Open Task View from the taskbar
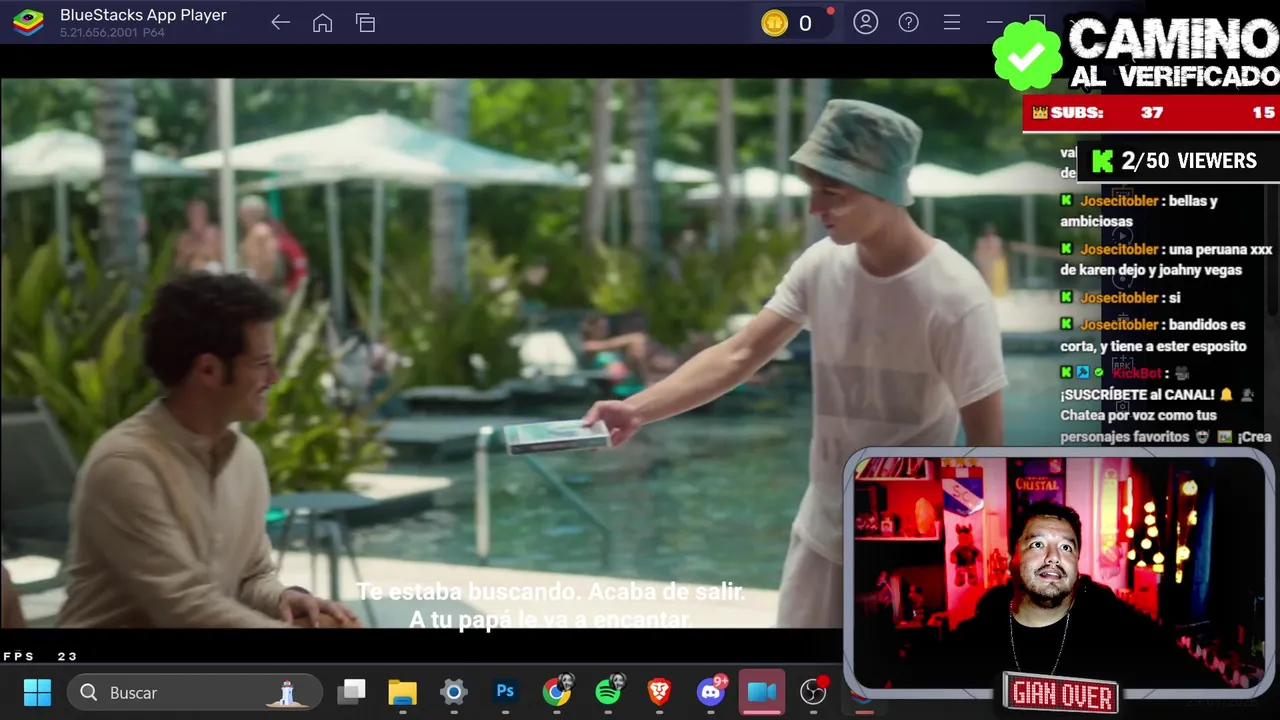Screen dimensions: 1280x720 351,692
